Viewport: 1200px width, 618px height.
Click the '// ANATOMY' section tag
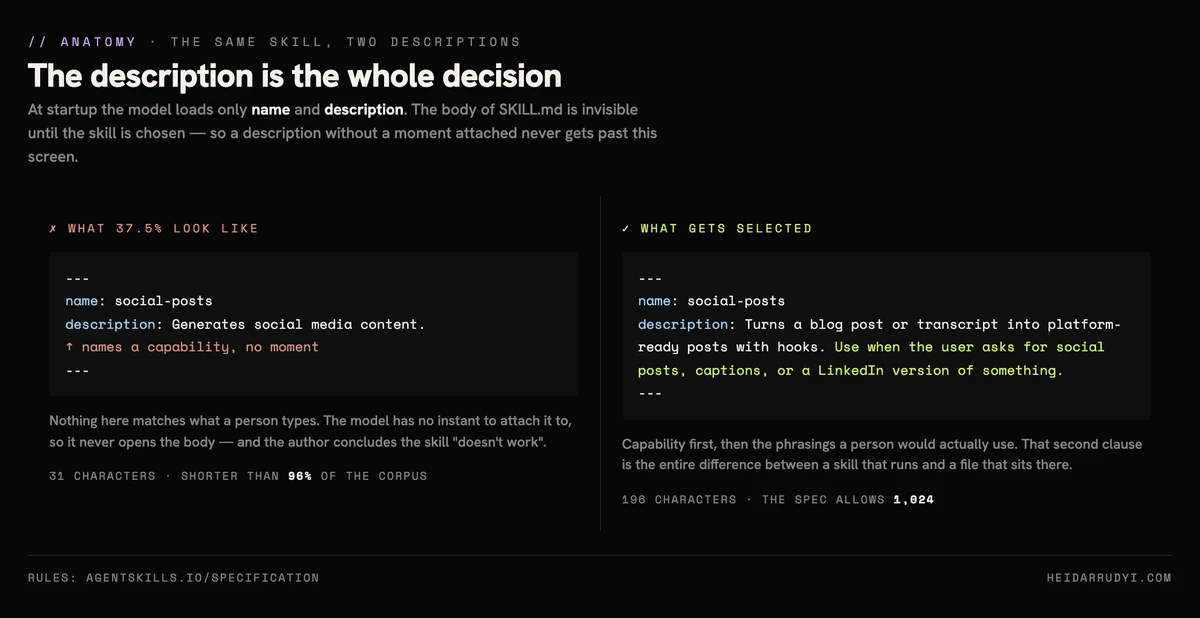point(82,42)
